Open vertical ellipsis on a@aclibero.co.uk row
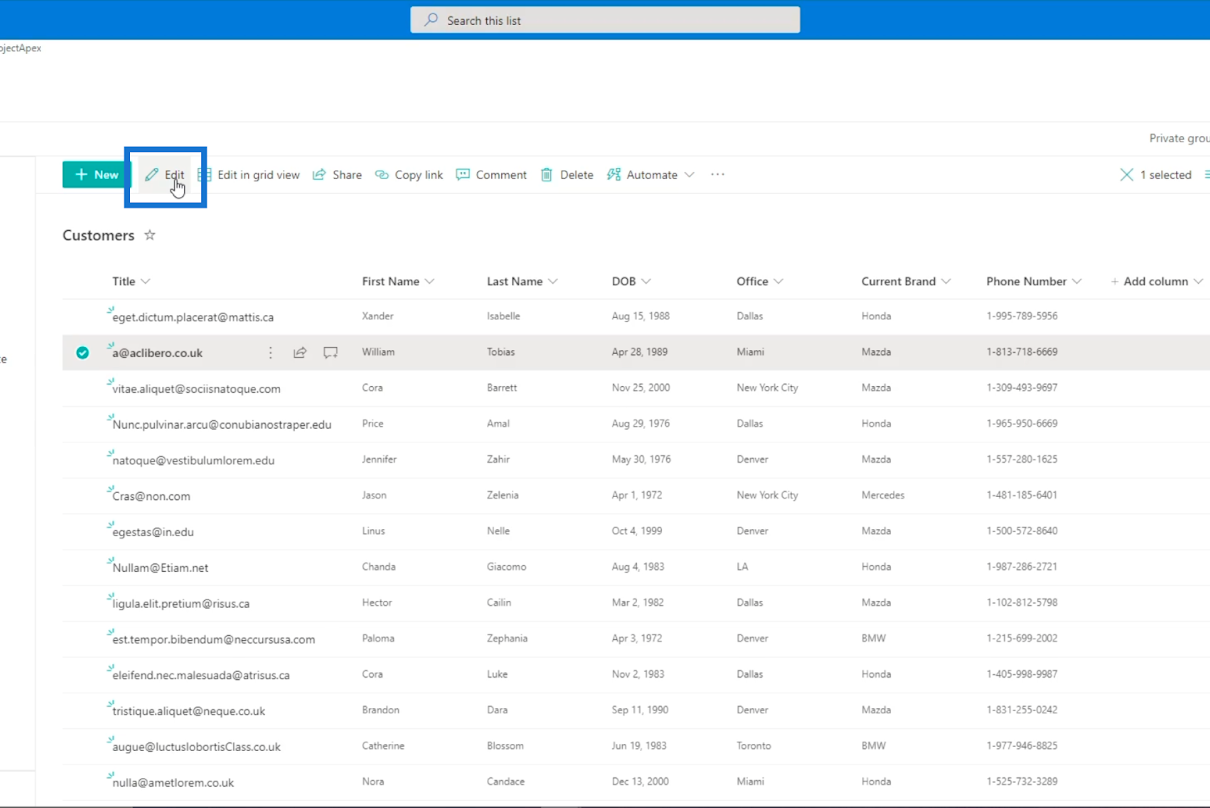 pos(270,352)
